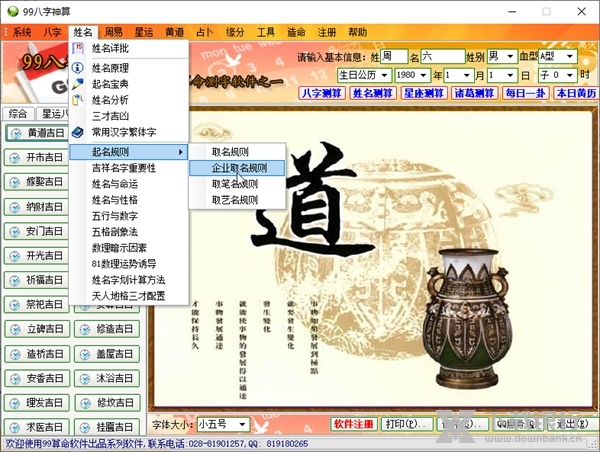Viewport: 600px width, 452px height.
Task: Choose 姓名字划计算方法 menu entry
Action: coord(129,280)
